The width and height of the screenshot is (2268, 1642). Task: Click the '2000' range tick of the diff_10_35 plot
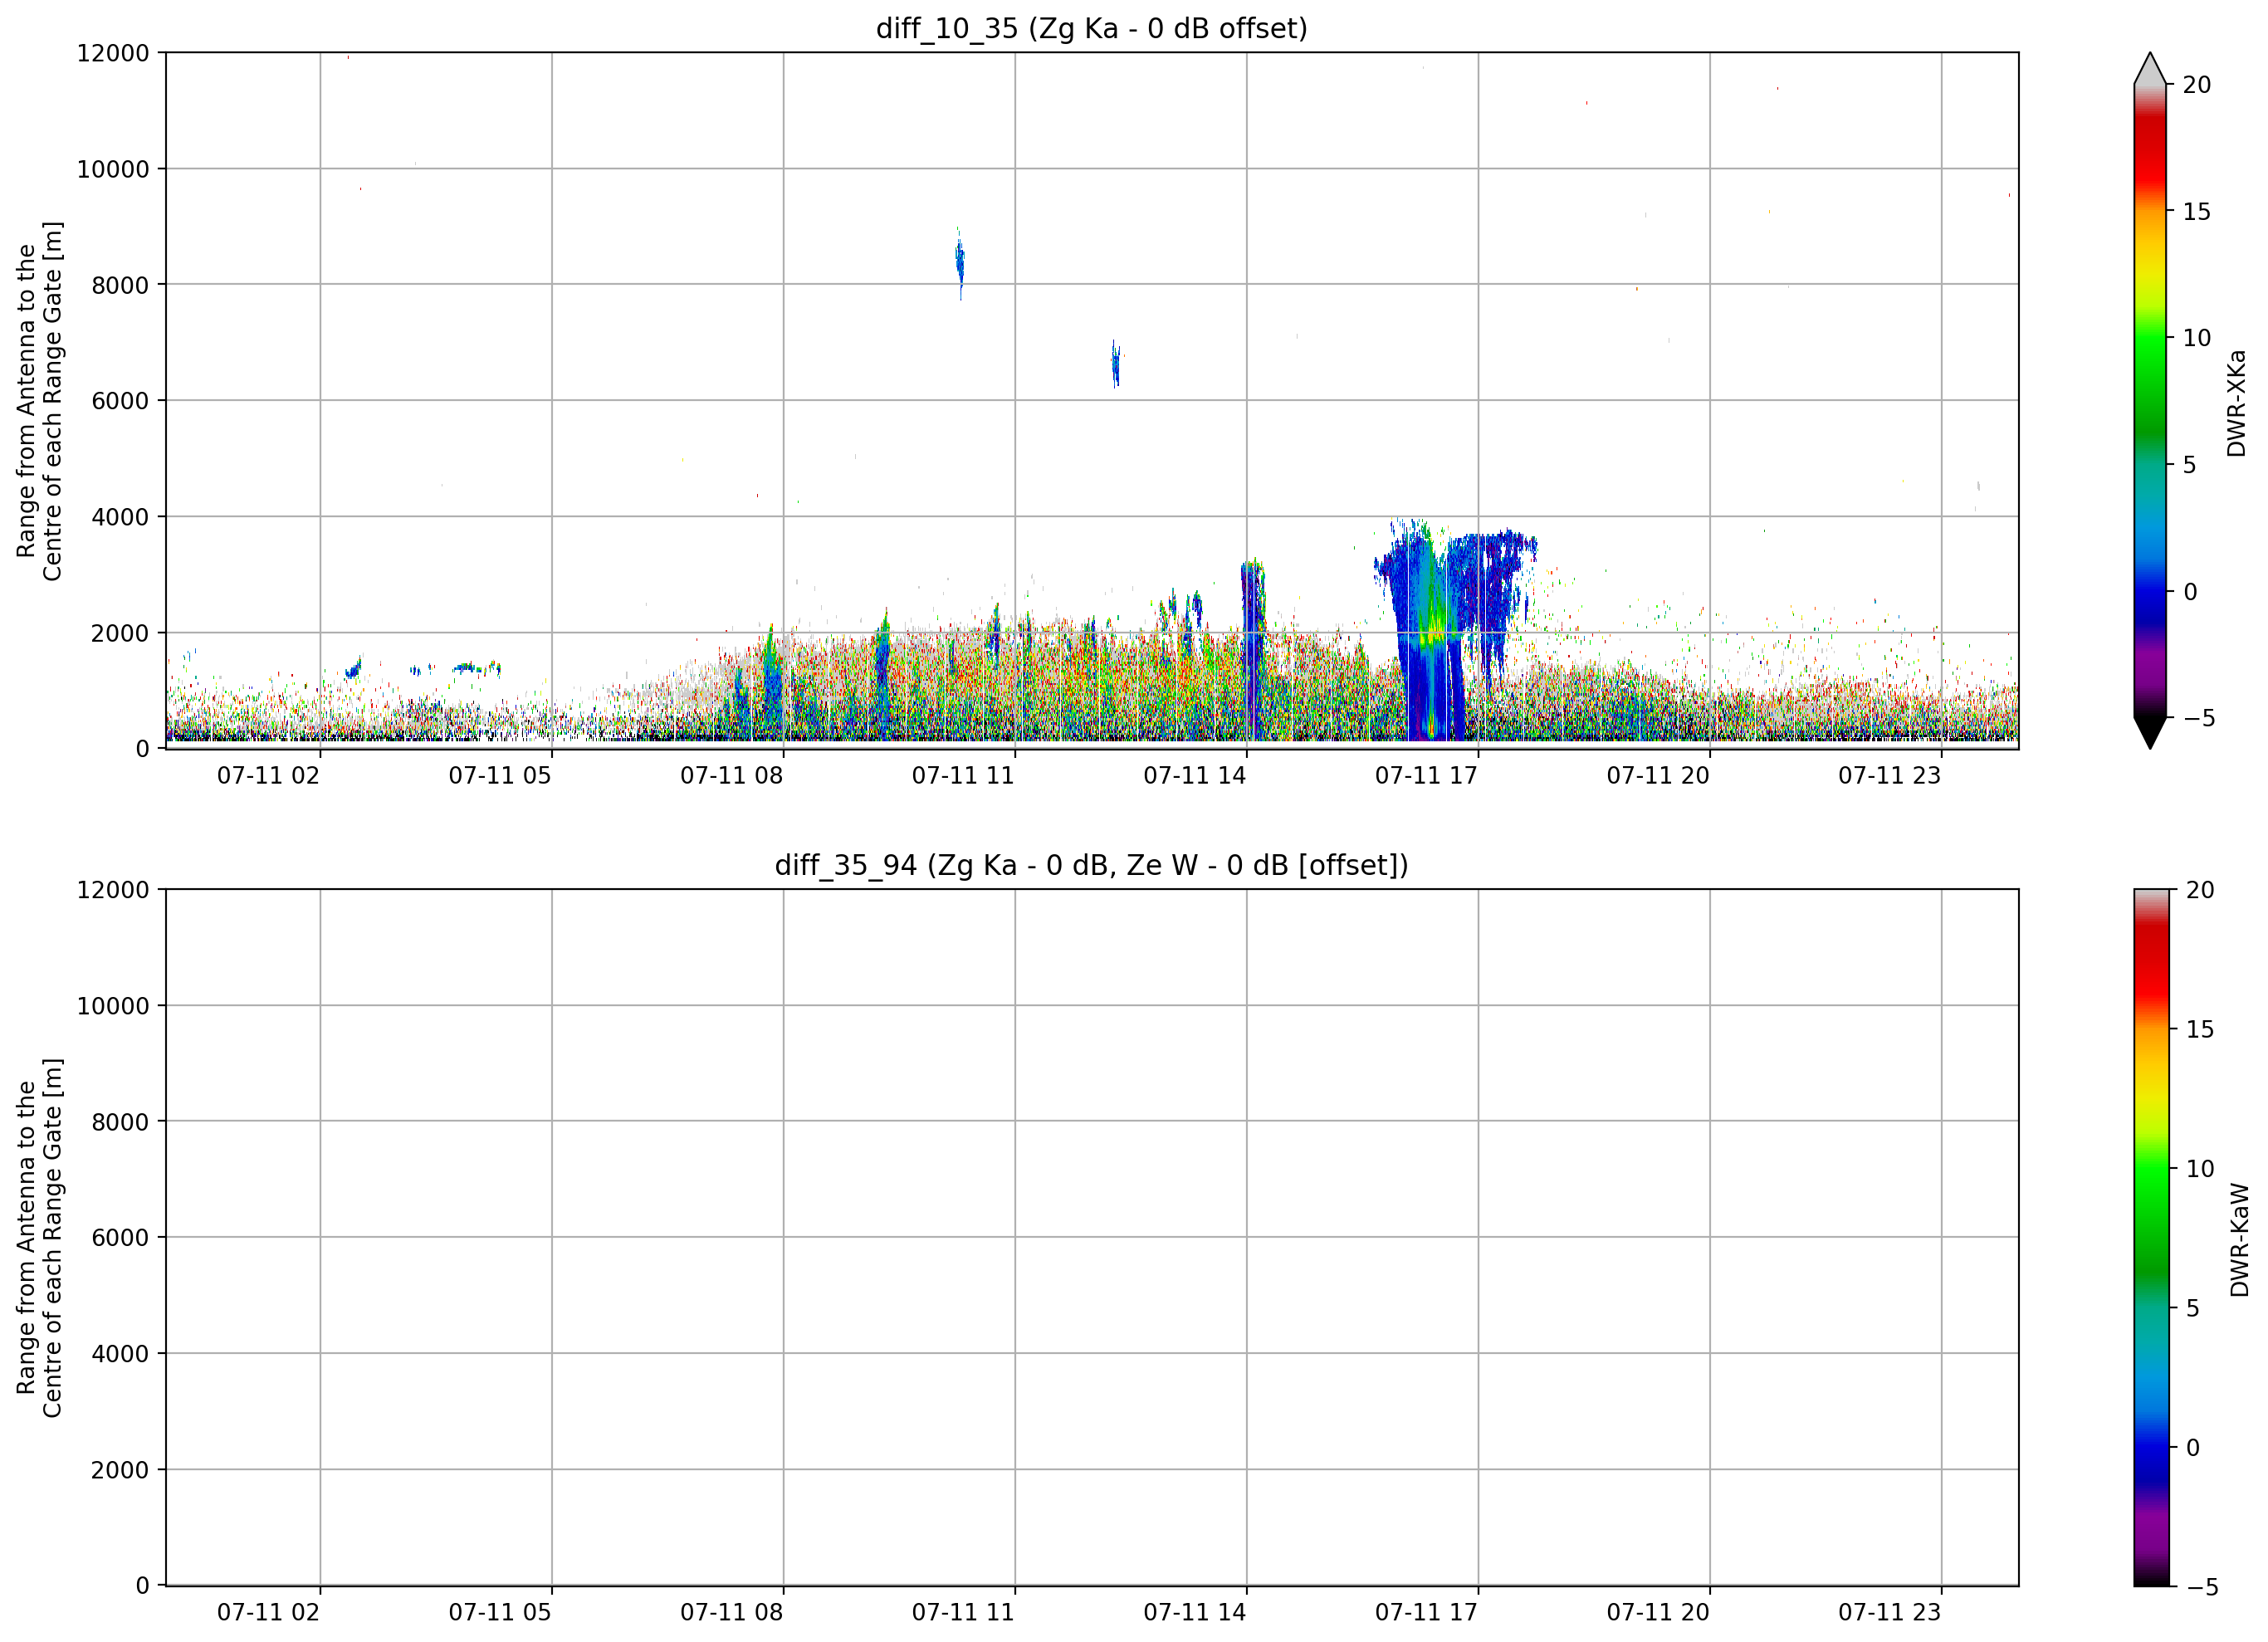(120, 633)
